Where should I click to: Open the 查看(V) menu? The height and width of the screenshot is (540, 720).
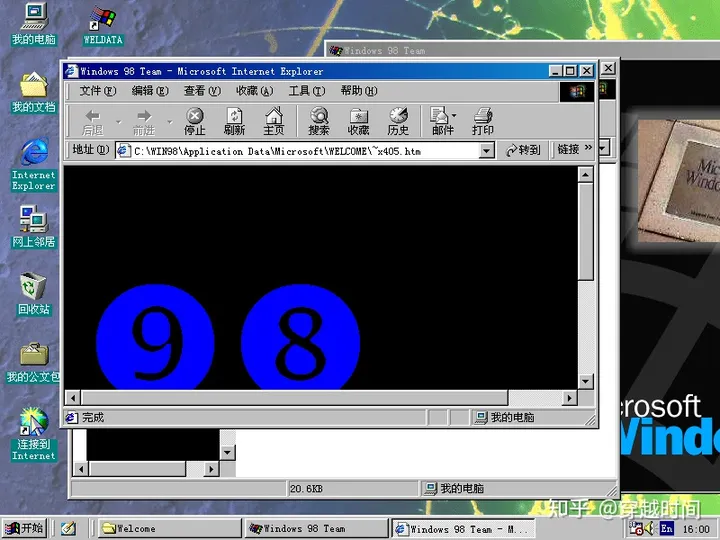(x=202, y=91)
